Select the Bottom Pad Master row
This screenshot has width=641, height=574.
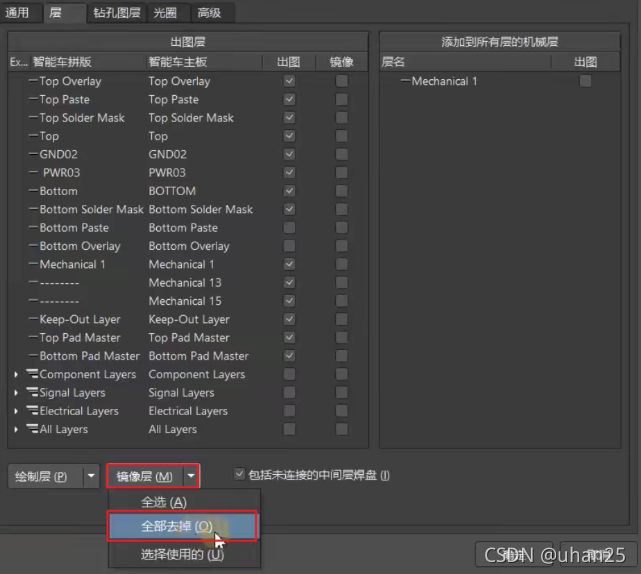click(188, 356)
